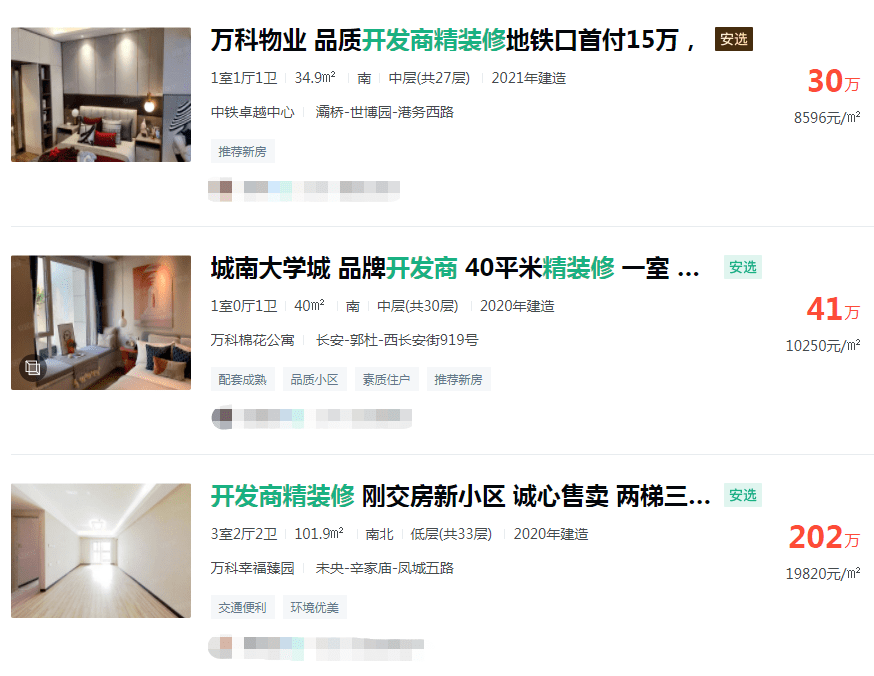Click the 品质小区 tag

pyautogui.click(x=314, y=380)
